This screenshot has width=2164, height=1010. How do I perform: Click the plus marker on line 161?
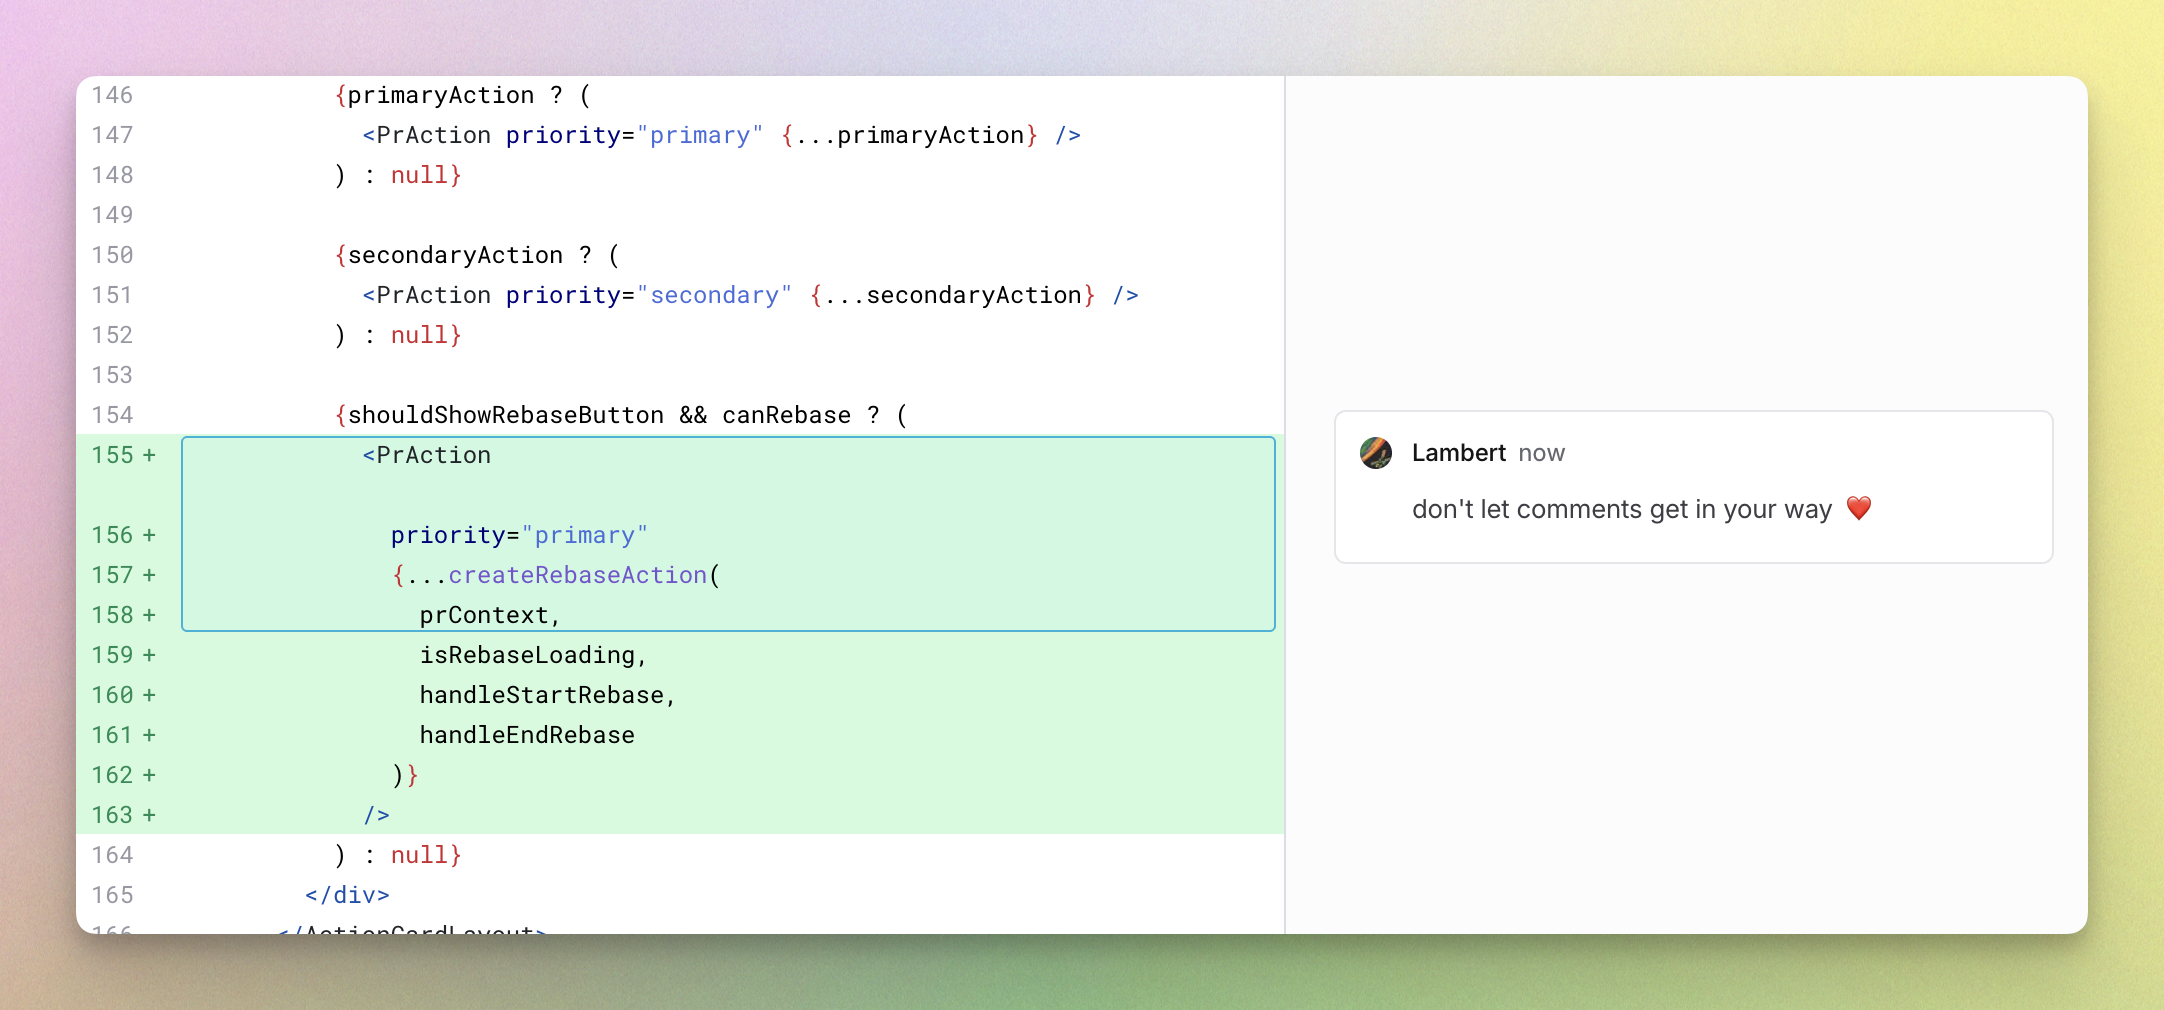[150, 735]
